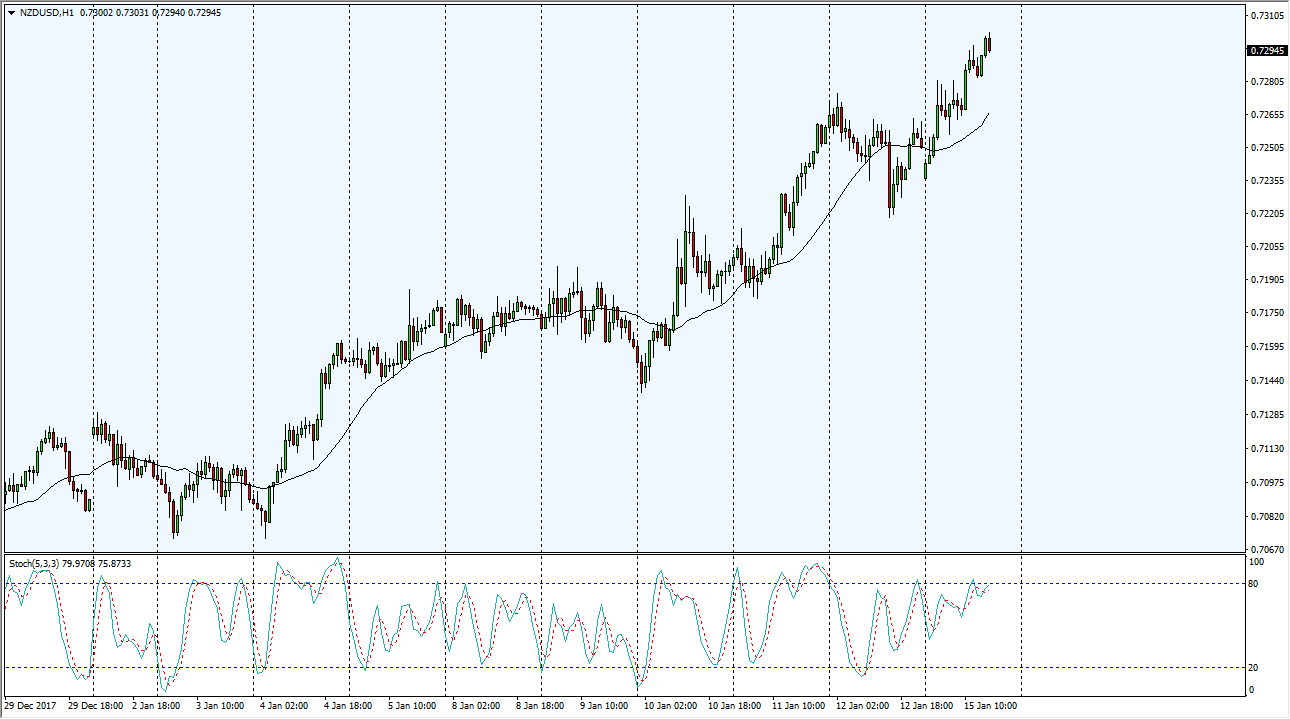
Task: Click the high price 0.73031 in chart header
Action: (138, 13)
